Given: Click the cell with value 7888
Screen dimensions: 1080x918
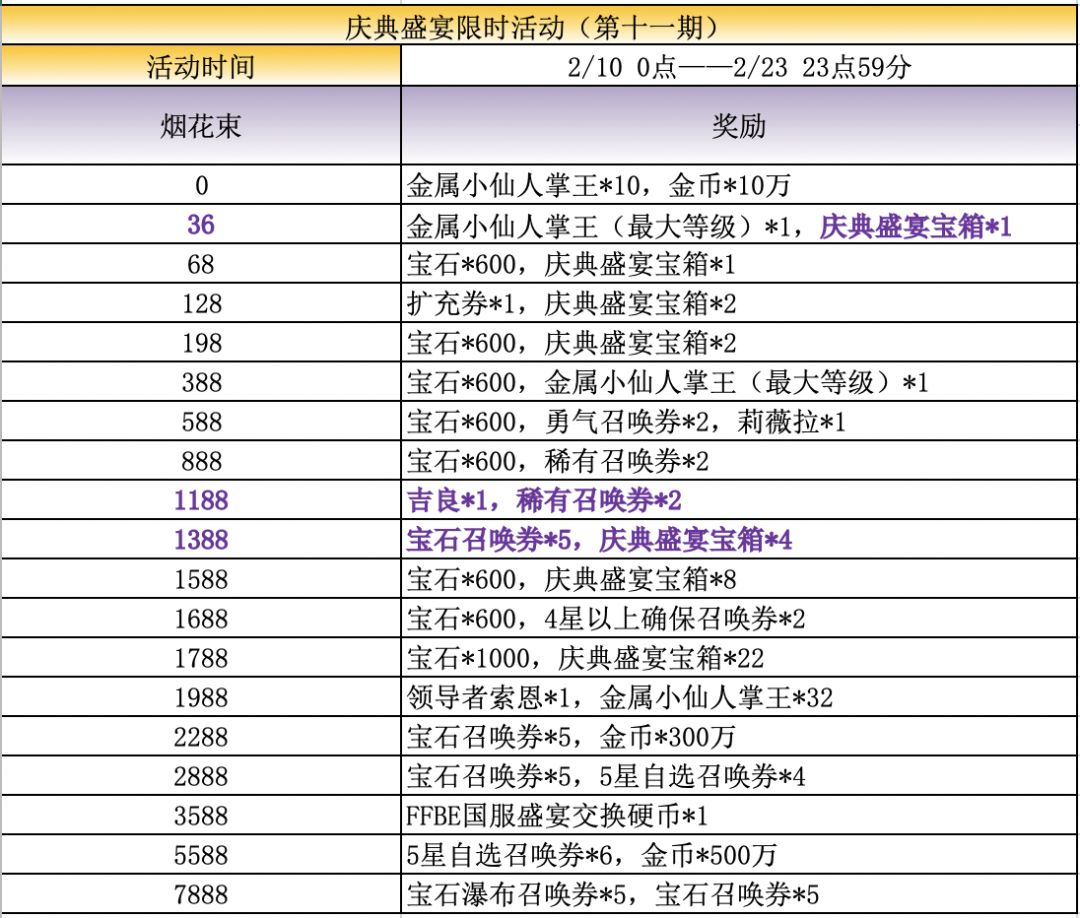Looking at the screenshot, I should (200, 895).
